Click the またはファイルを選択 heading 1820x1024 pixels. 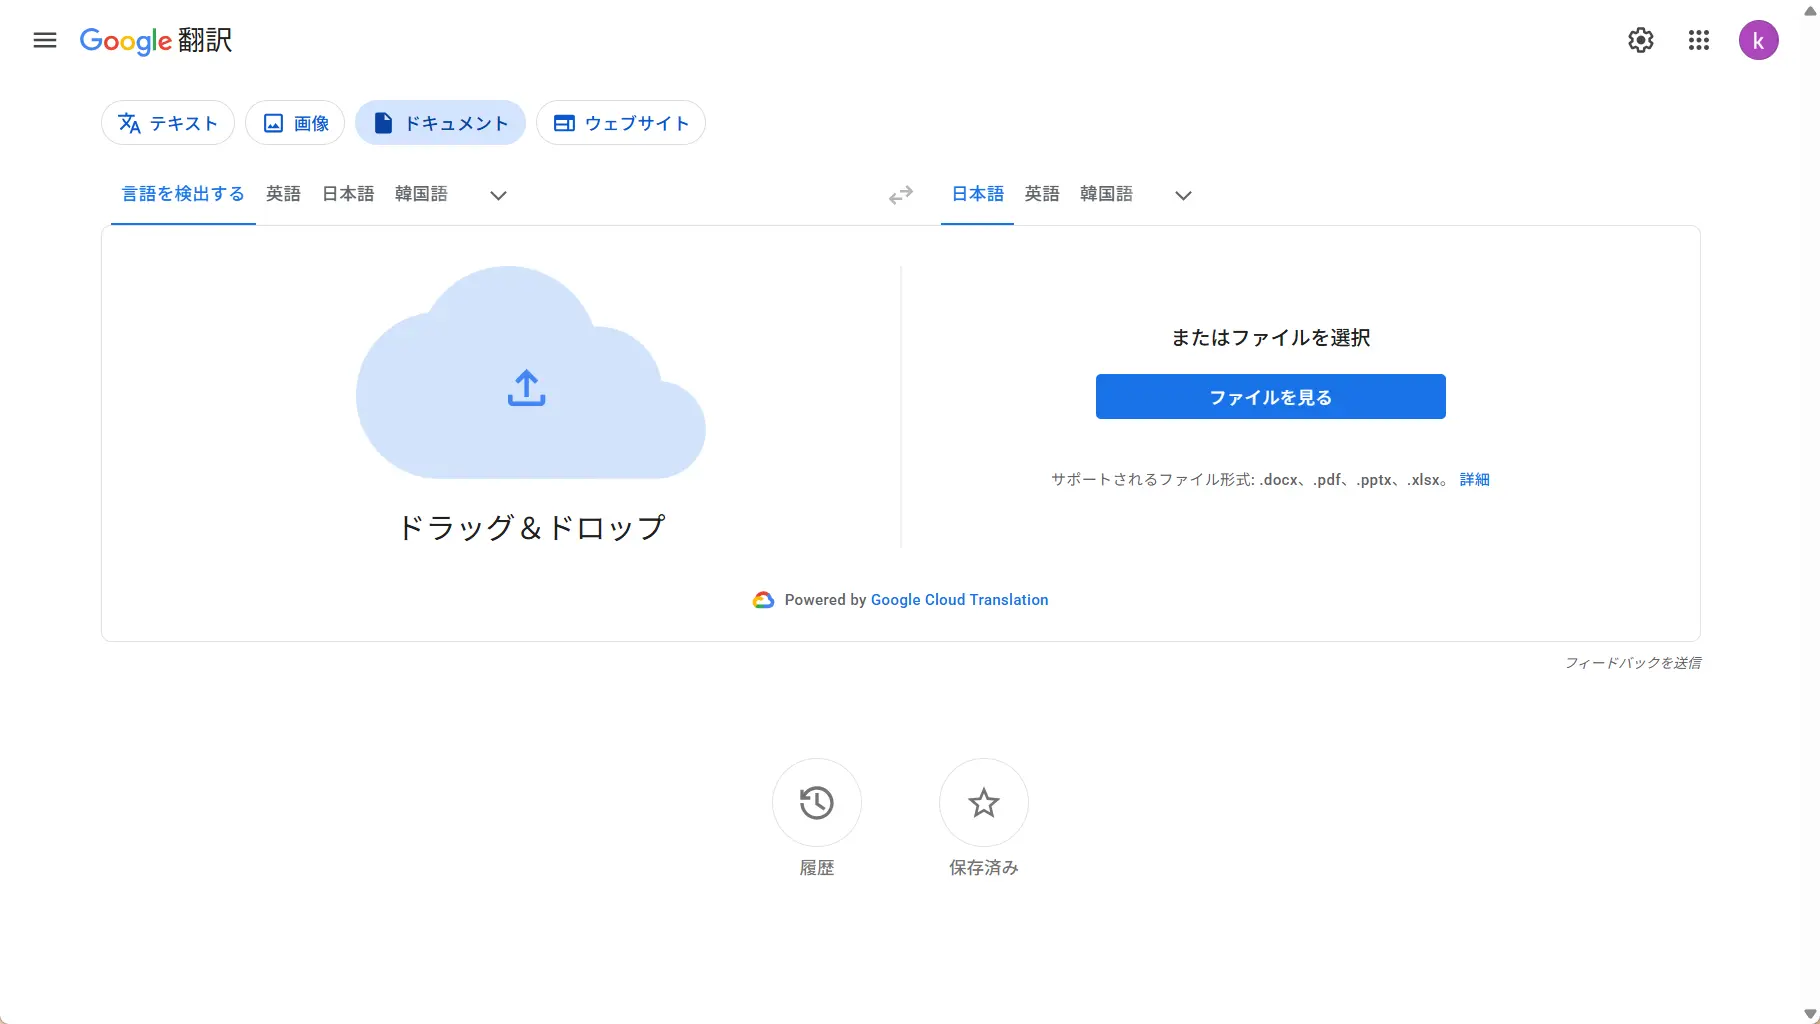(x=1271, y=338)
